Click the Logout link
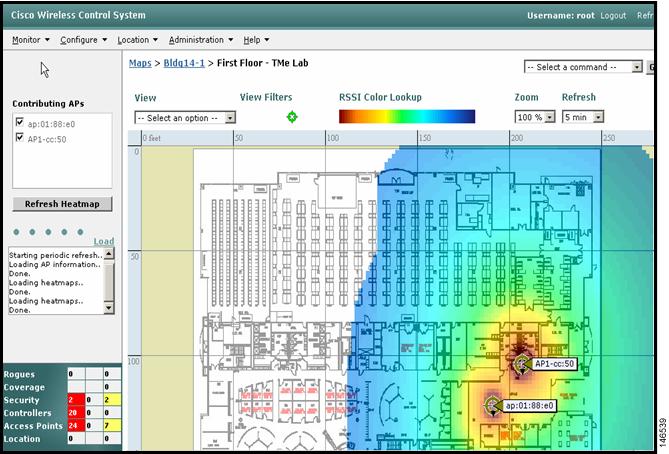 click(x=613, y=15)
